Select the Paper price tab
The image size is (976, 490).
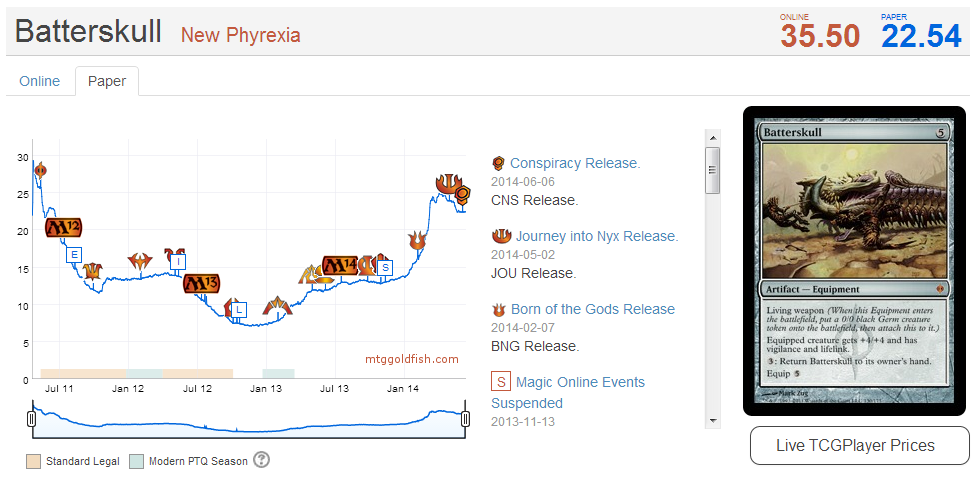(107, 81)
